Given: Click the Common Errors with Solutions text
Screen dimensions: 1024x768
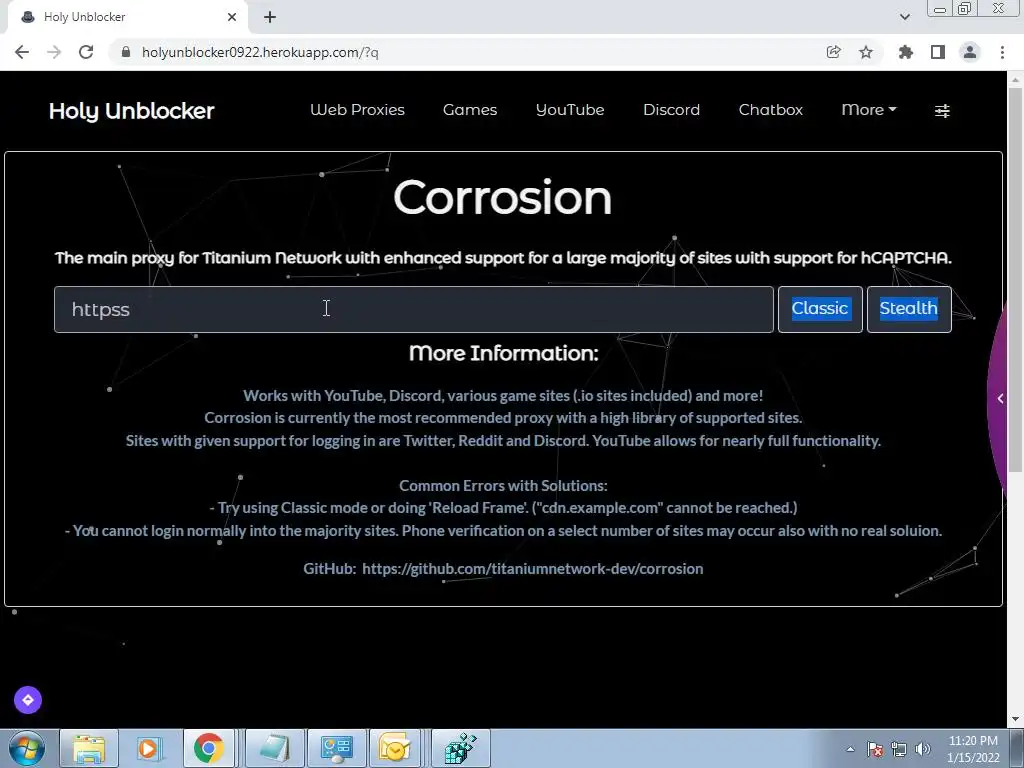Looking at the screenshot, I should tap(504, 486).
